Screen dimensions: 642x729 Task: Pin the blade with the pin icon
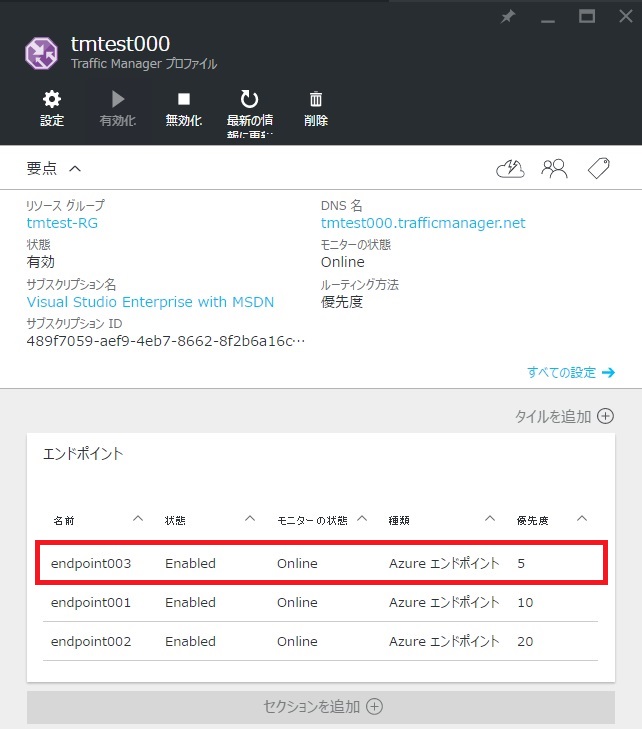508,17
